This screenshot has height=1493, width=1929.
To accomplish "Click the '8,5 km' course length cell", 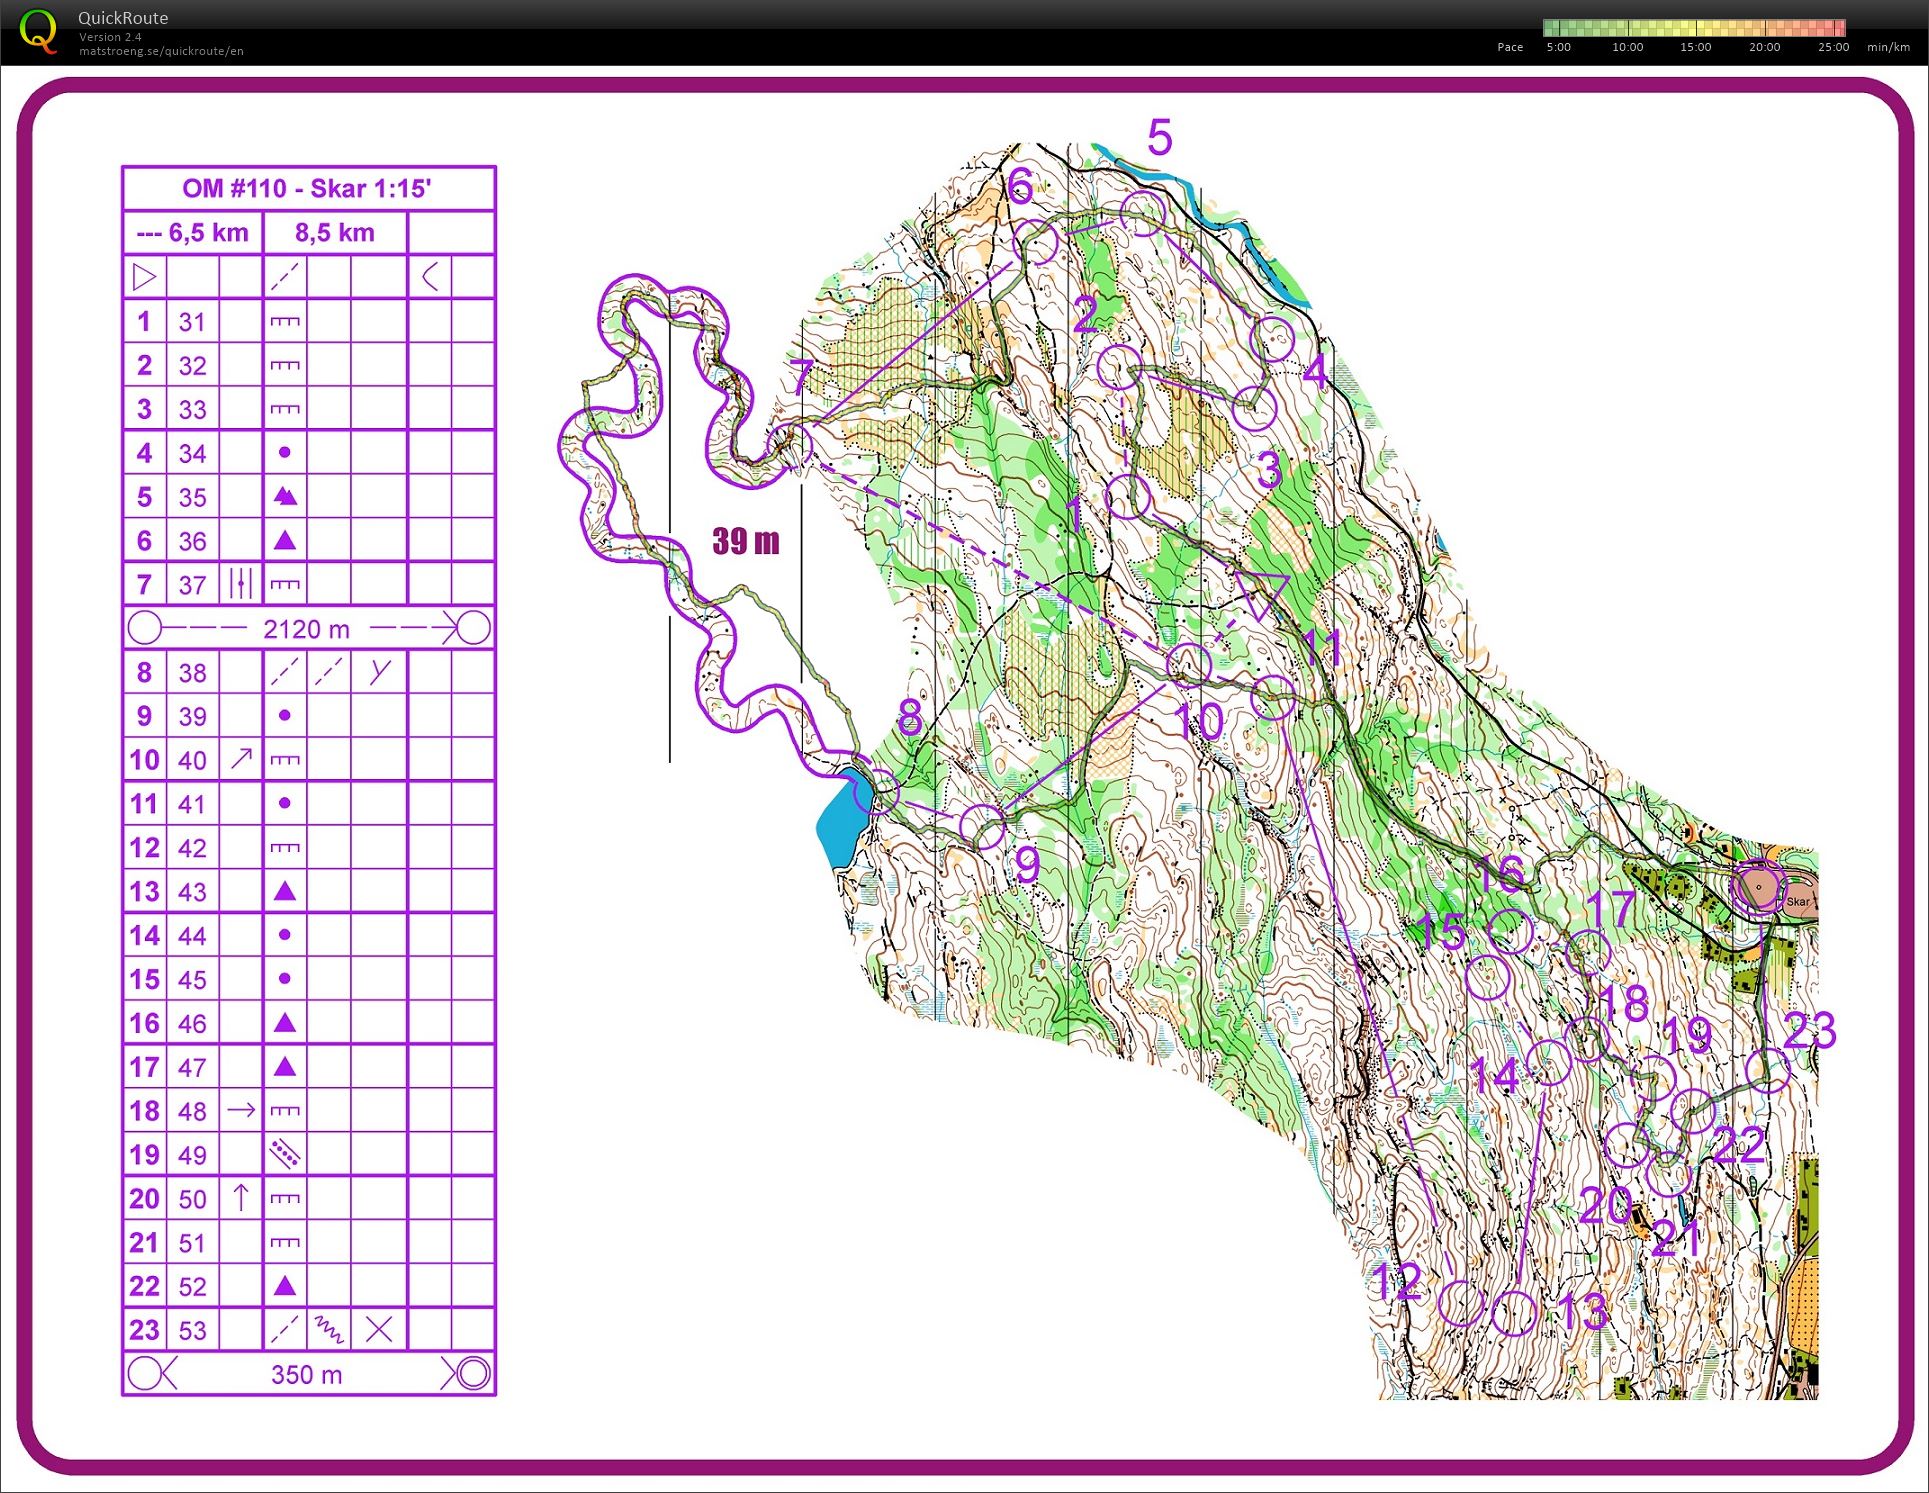I will [334, 233].
